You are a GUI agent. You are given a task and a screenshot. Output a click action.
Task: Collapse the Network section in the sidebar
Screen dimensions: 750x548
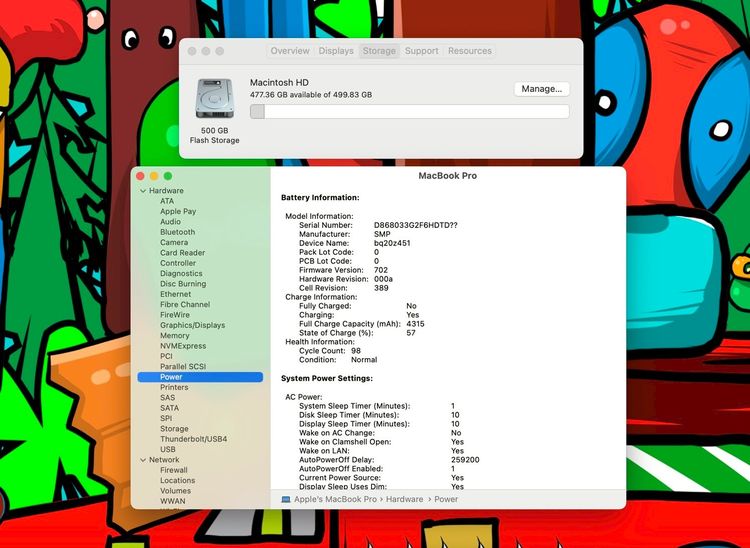[143, 460]
